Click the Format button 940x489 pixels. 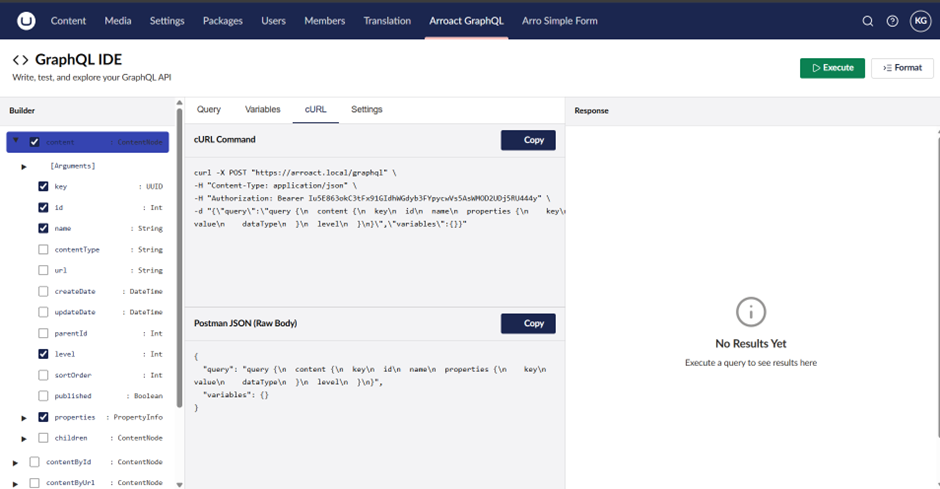(902, 67)
